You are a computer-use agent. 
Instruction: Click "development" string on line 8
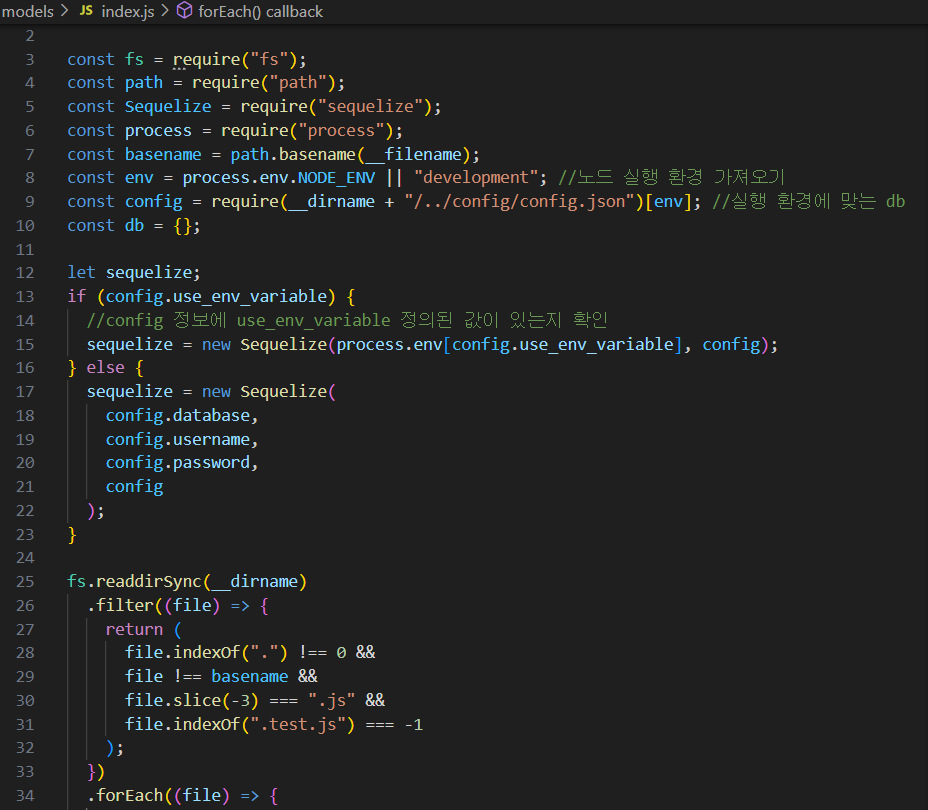pos(477,178)
